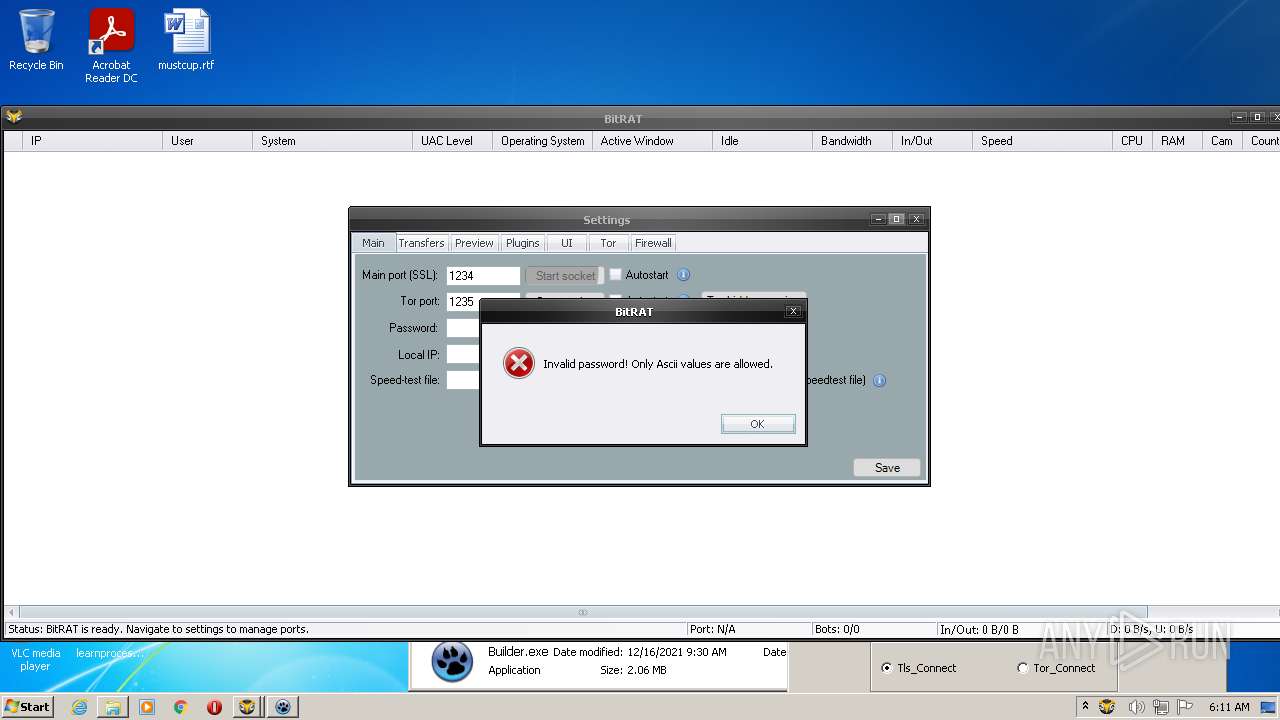
Task: Launch Chrome from the taskbar
Action: pyautogui.click(x=181, y=707)
